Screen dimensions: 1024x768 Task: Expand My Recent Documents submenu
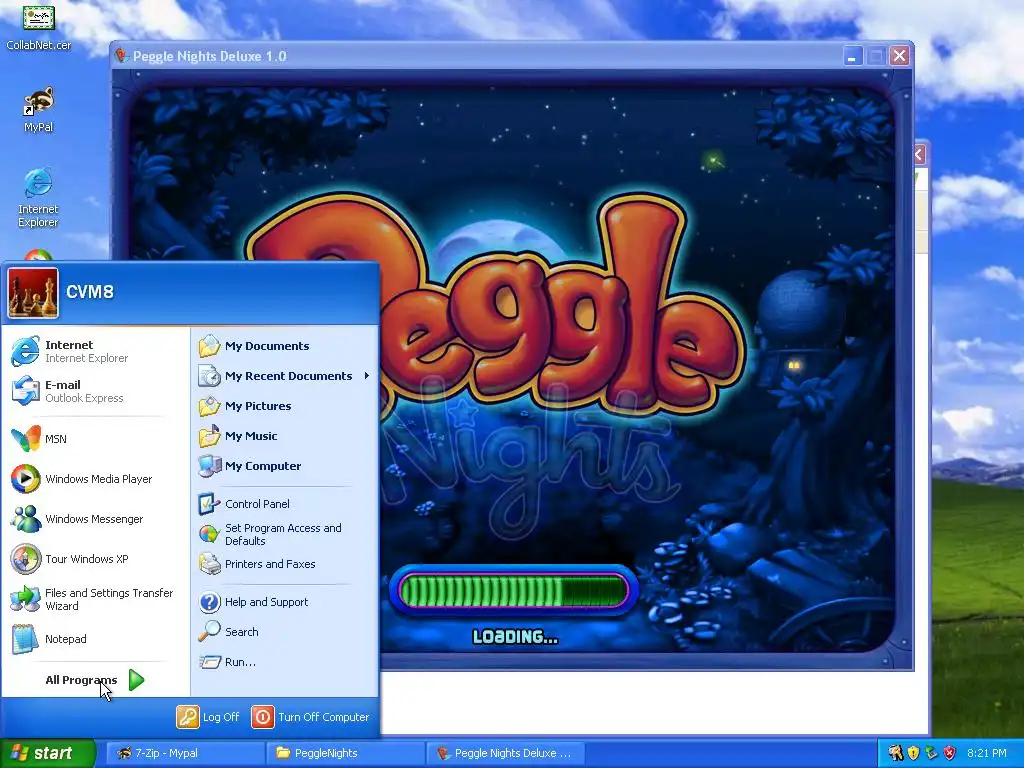285,376
